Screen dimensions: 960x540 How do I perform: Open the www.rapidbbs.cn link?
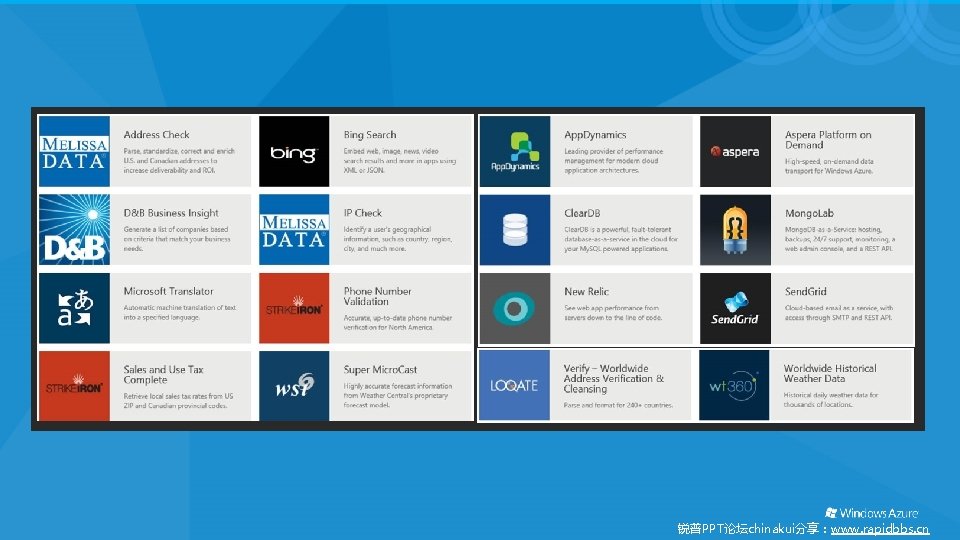(x=880, y=529)
